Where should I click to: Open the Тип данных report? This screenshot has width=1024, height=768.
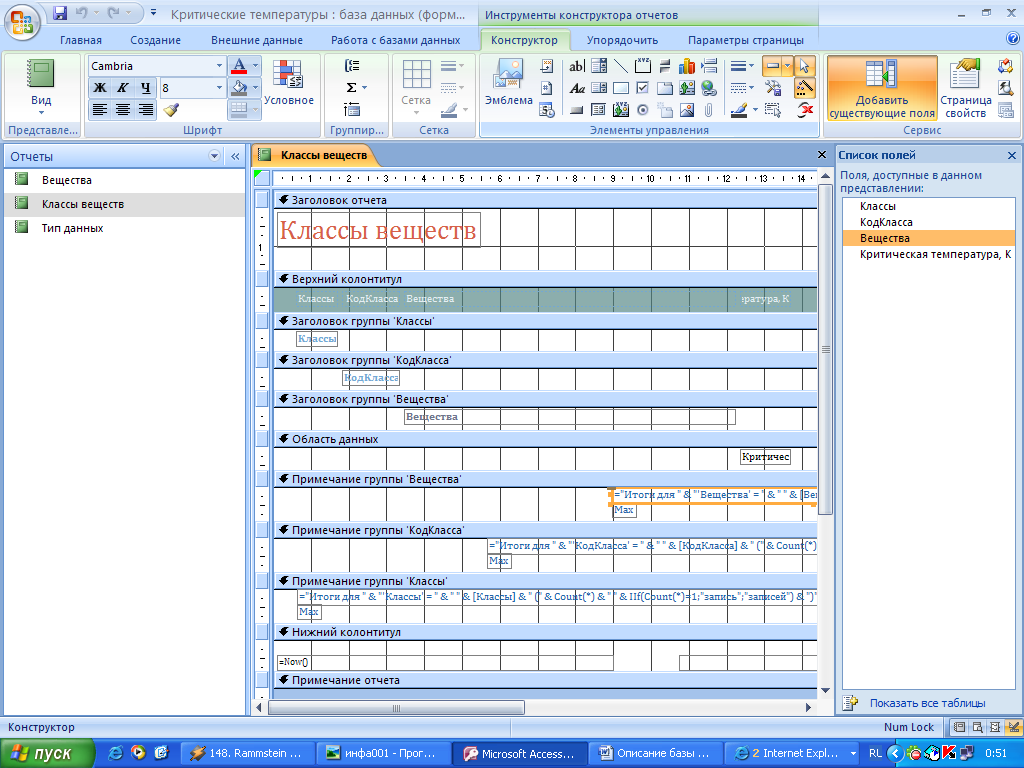pos(124,228)
